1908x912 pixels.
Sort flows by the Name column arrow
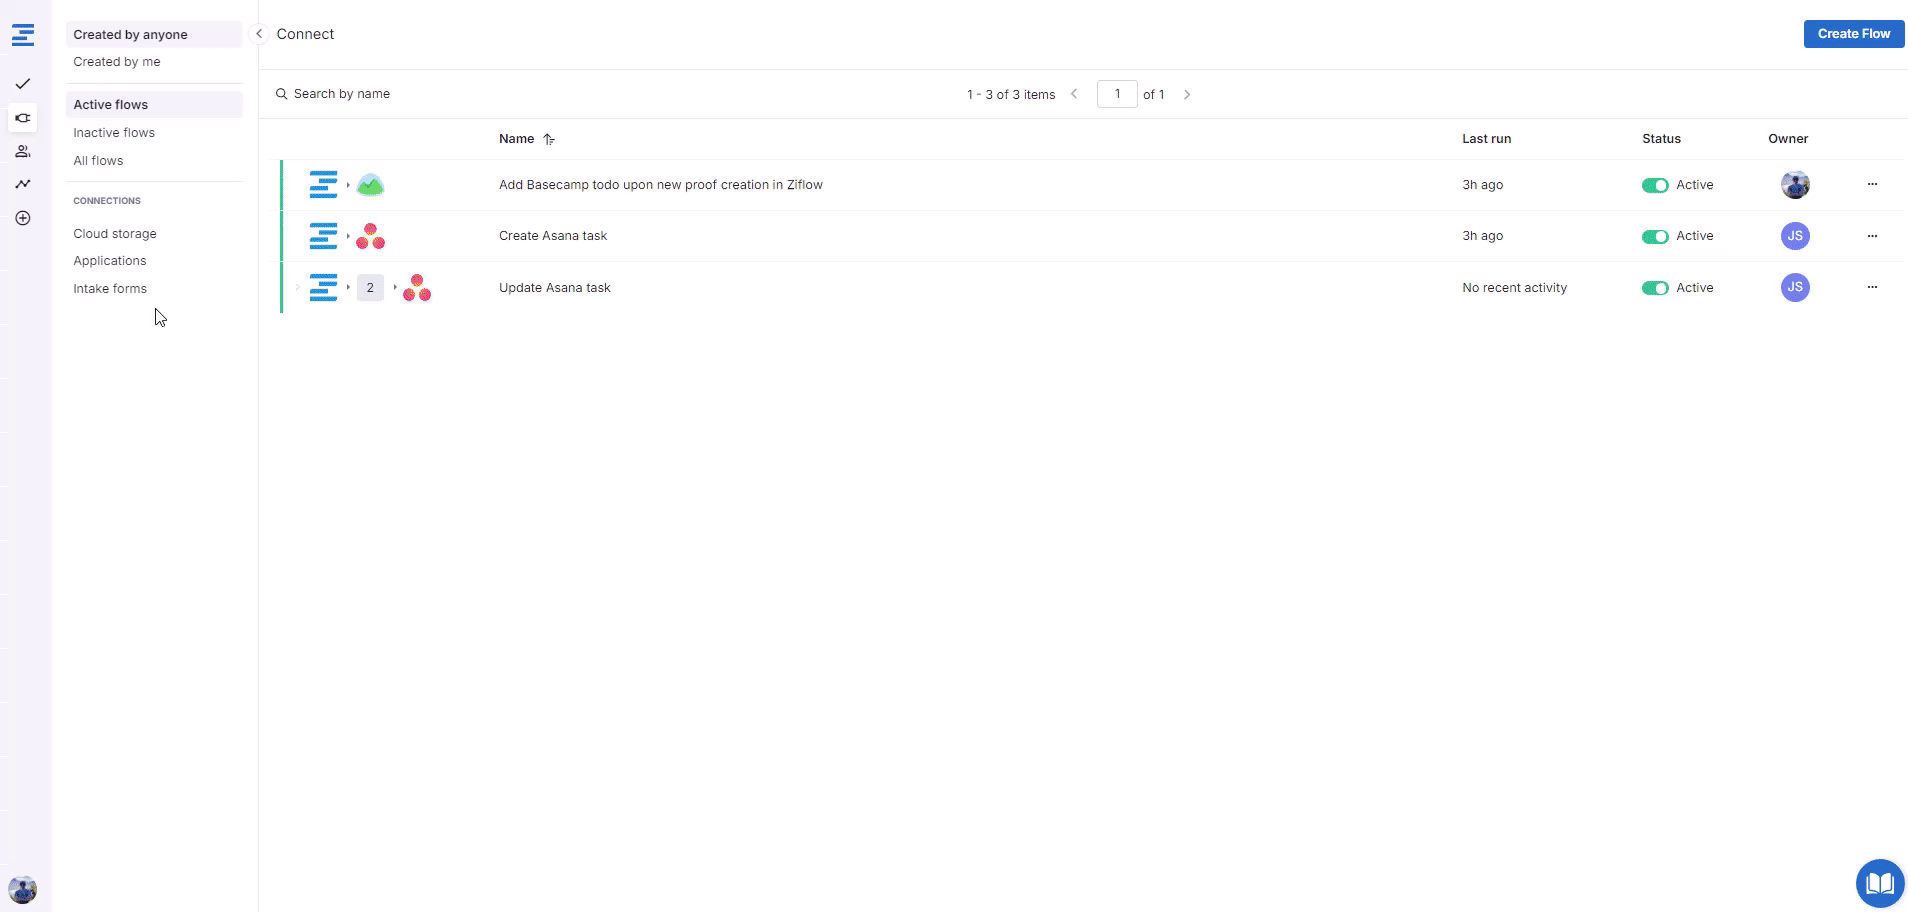point(549,140)
